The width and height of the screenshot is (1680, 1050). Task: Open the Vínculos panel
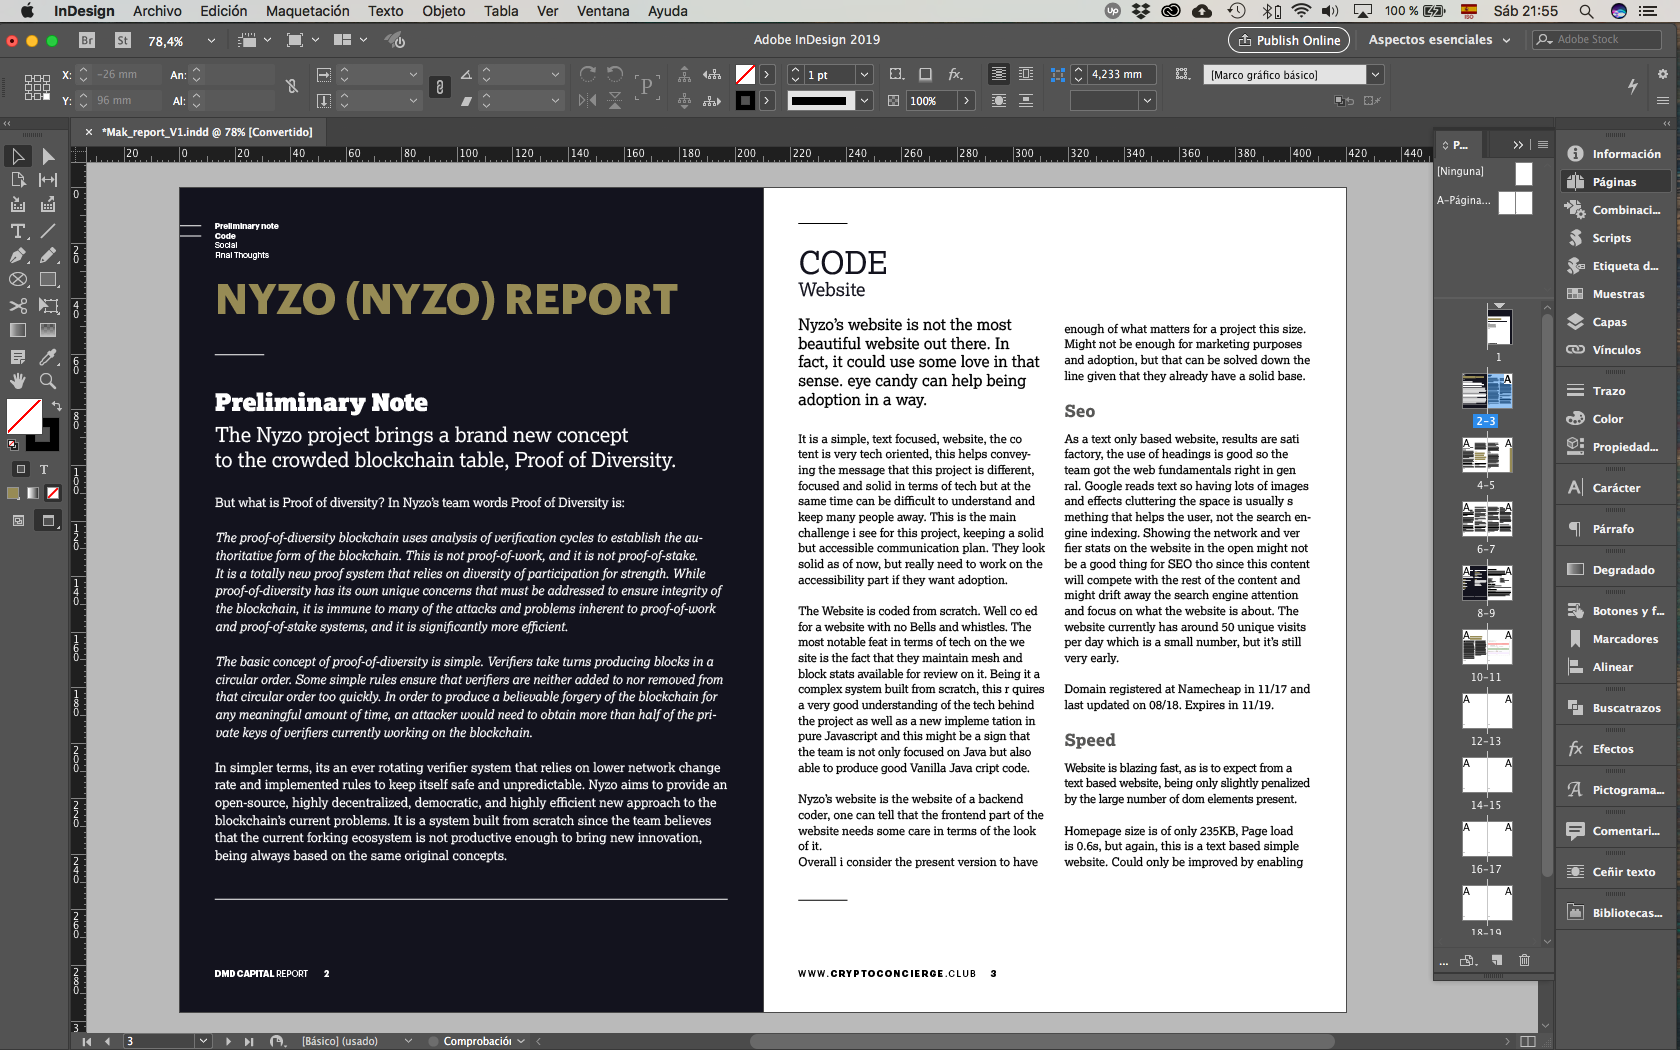(x=1616, y=350)
